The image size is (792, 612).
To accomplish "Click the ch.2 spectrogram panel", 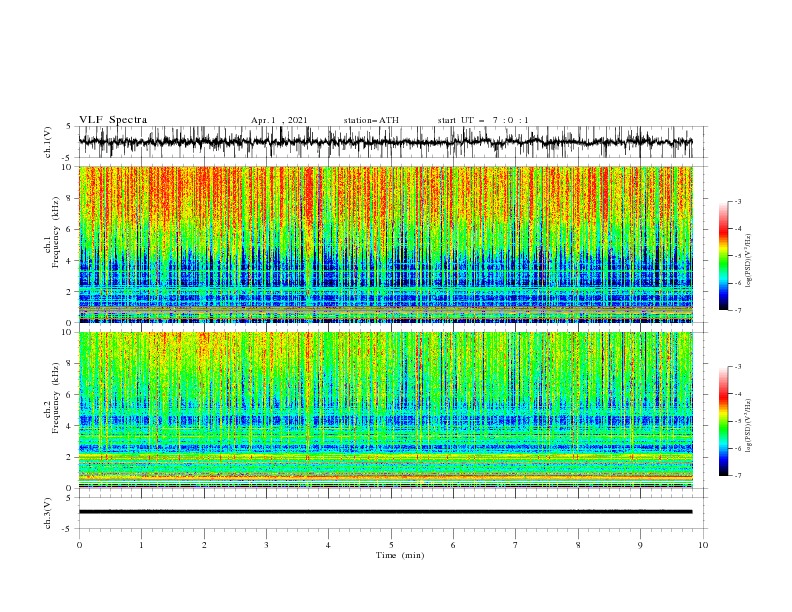I will [x=385, y=410].
